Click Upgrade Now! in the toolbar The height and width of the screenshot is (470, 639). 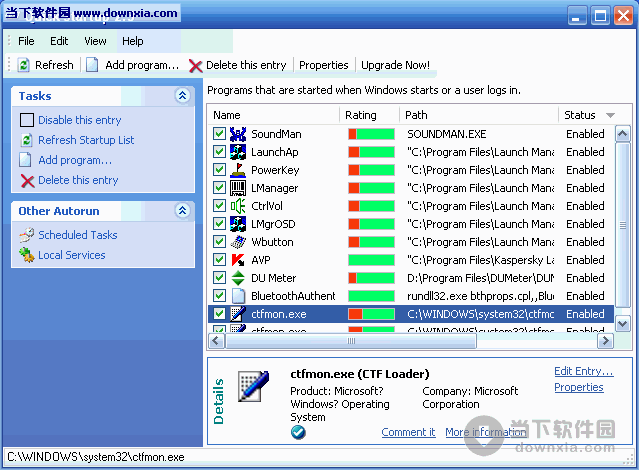395,65
